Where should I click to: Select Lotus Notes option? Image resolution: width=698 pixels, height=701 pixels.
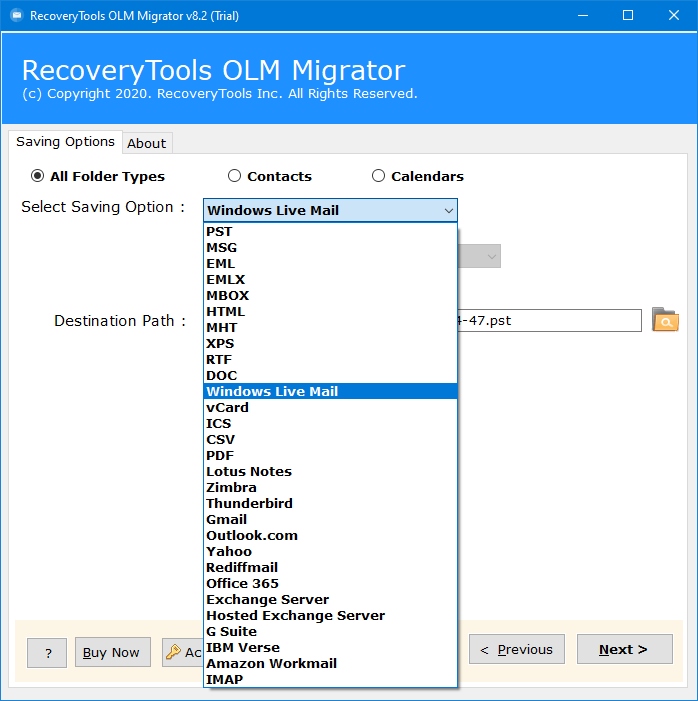tap(330, 472)
